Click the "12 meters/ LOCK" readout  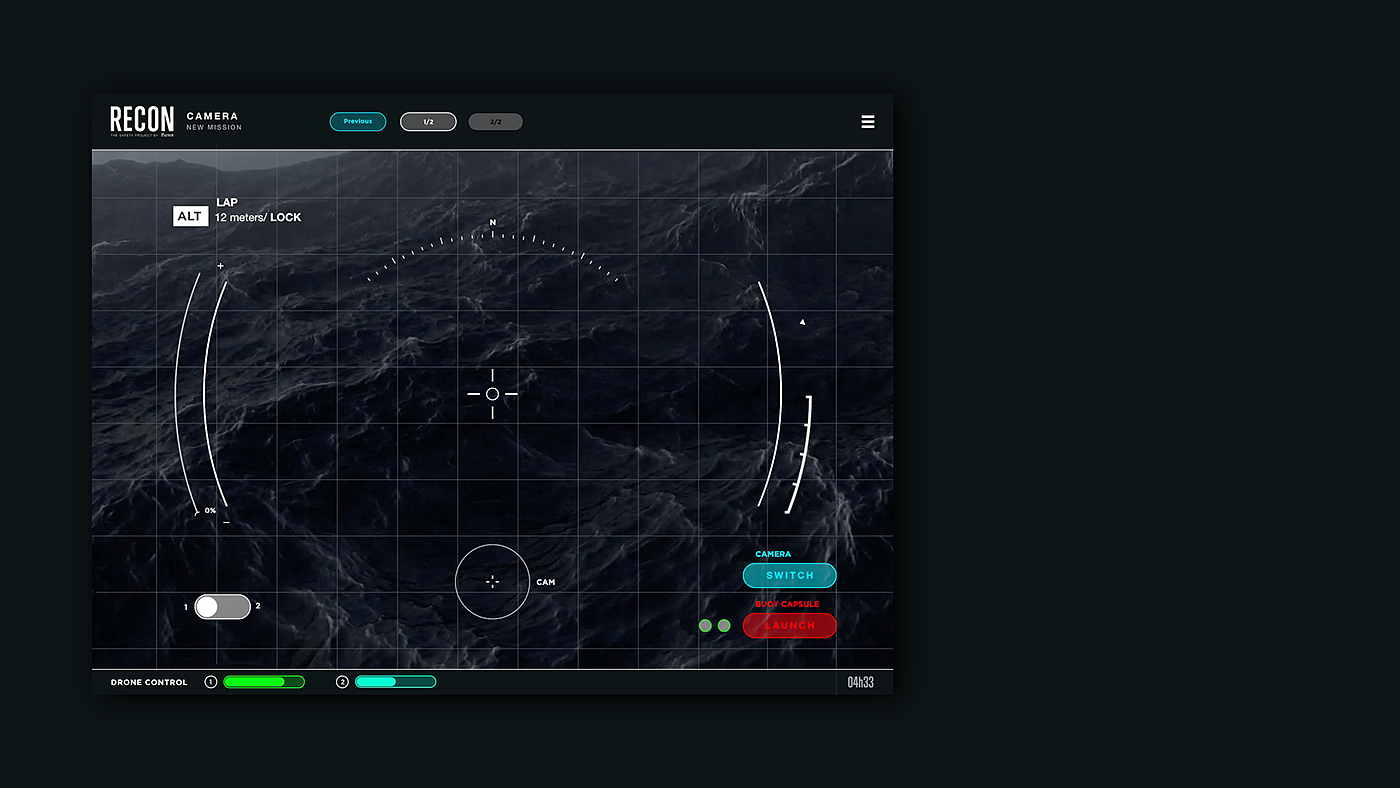click(258, 217)
